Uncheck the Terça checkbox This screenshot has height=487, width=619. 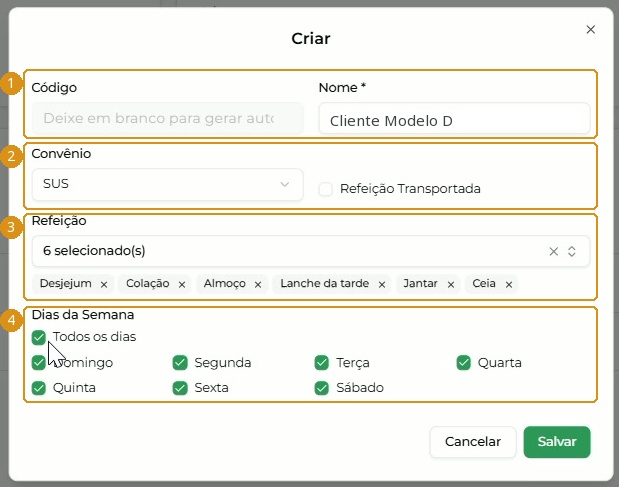pos(322,363)
